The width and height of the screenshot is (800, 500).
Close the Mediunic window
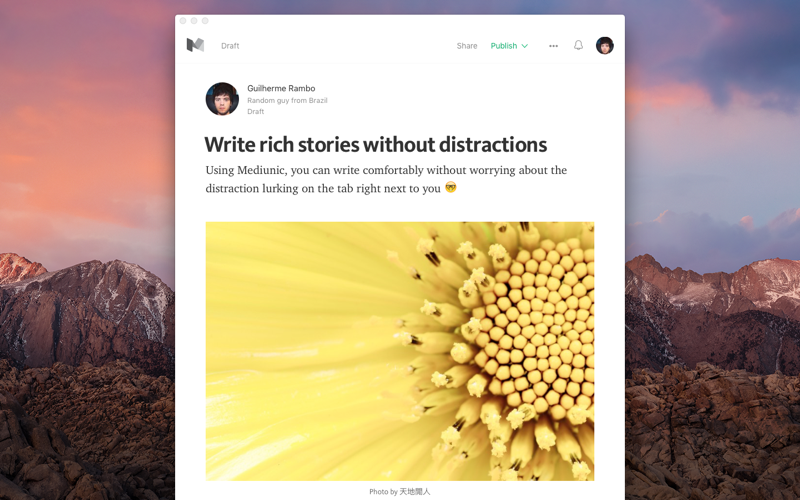tap(183, 21)
